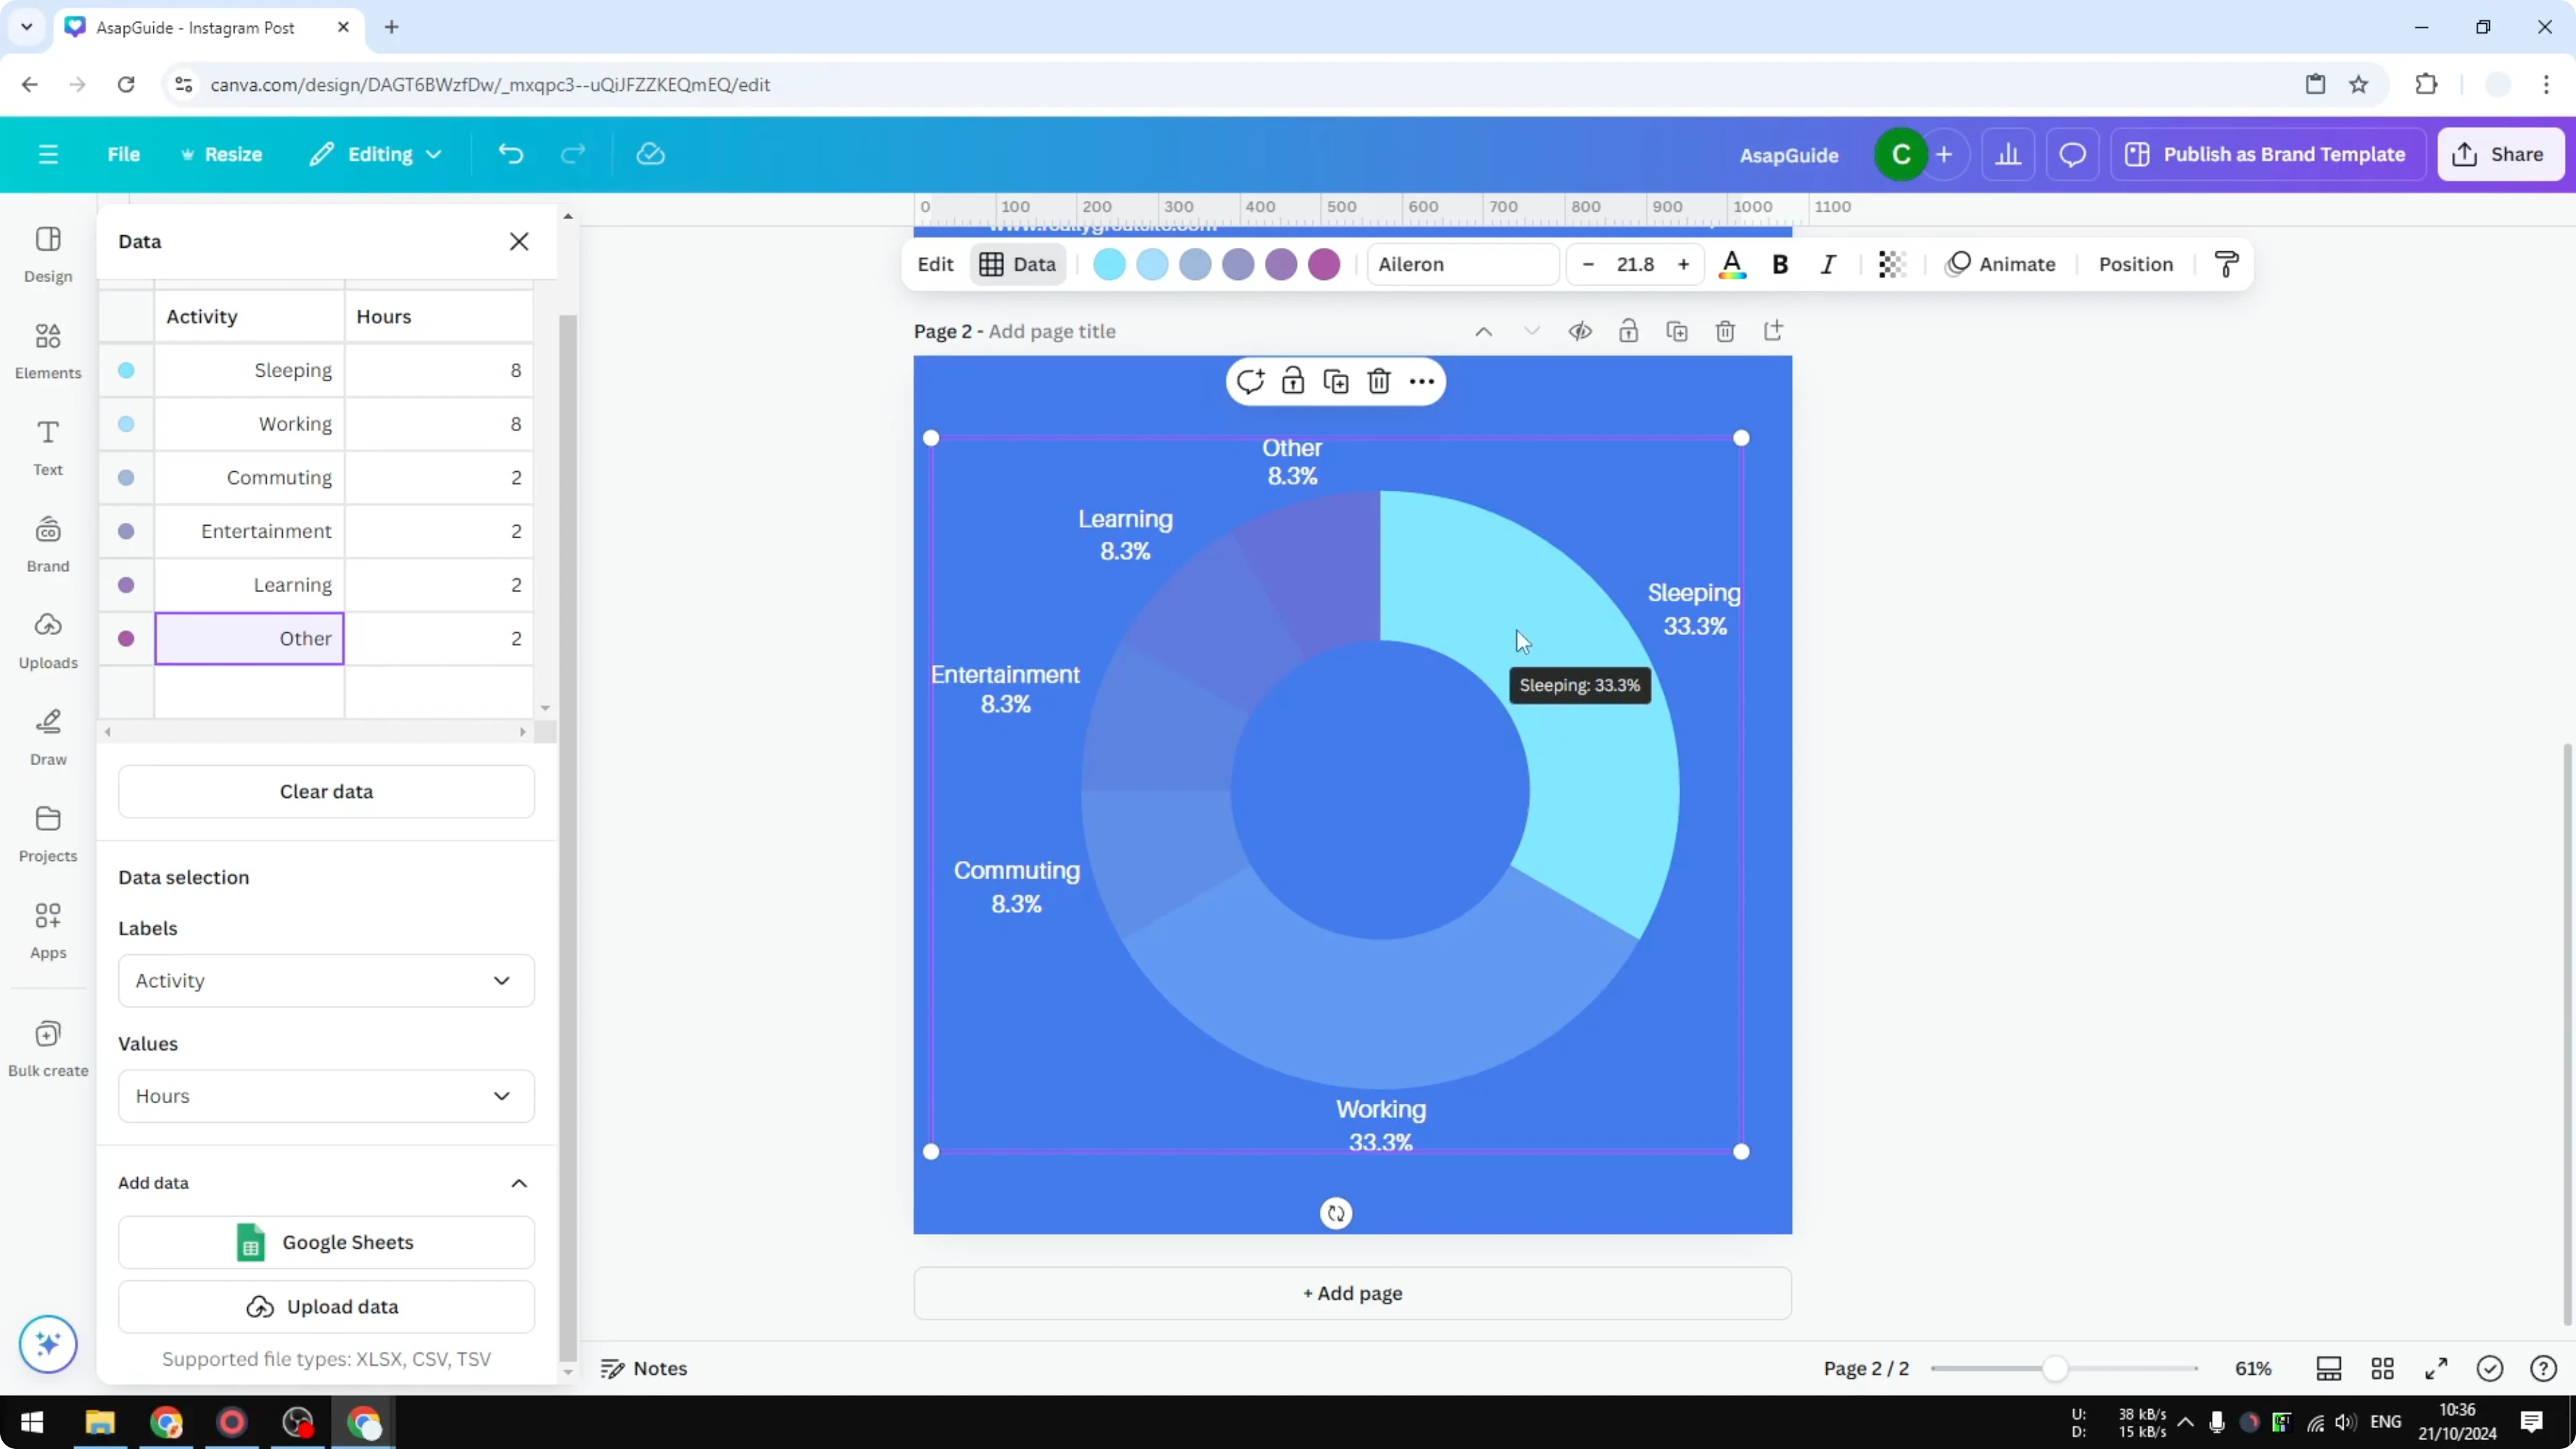Hide Page 2 using the eye toggle
The width and height of the screenshot is (2576, 1449).
1580,331
